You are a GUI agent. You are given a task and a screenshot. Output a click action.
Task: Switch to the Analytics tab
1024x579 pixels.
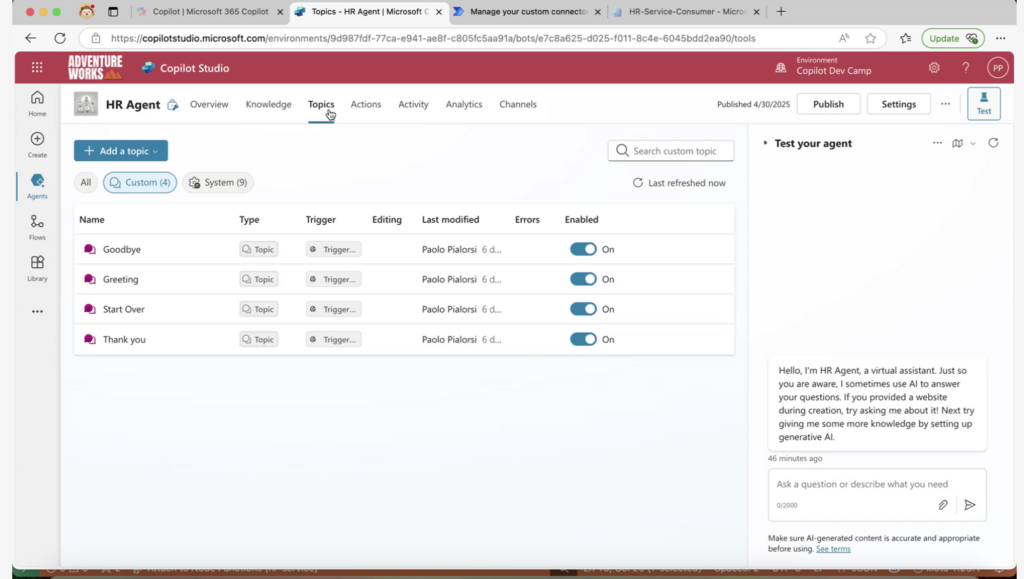[x=464, y=104]
